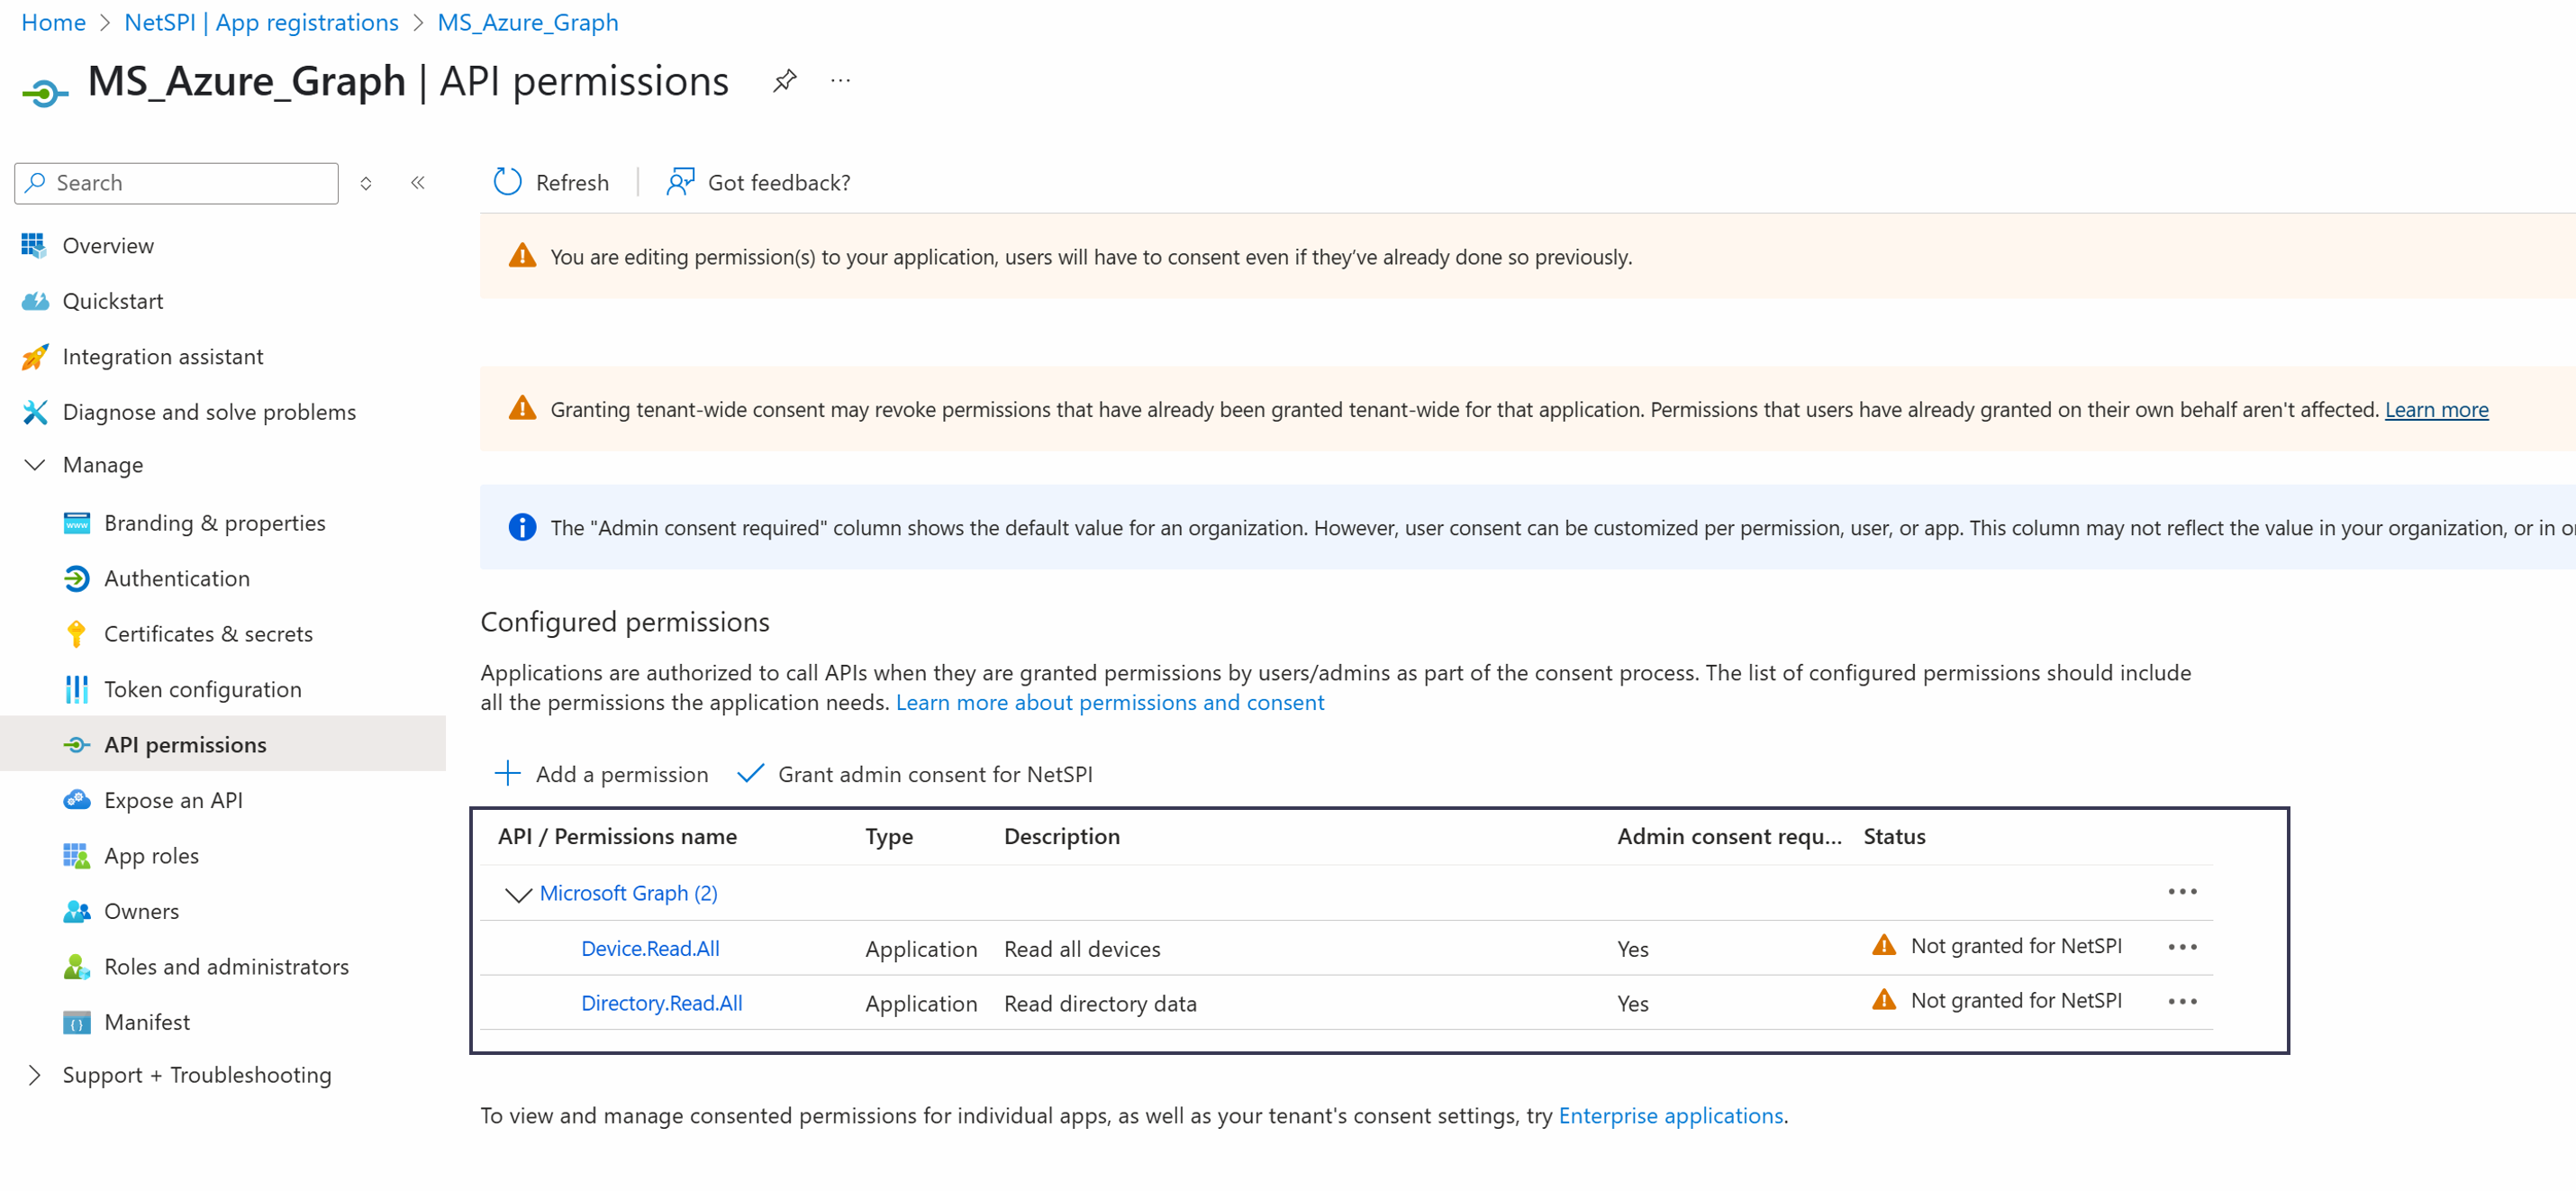Click the API permissions sidebar icon
This screenshot has width=2576, height=1191.
[x=76, y=745]
